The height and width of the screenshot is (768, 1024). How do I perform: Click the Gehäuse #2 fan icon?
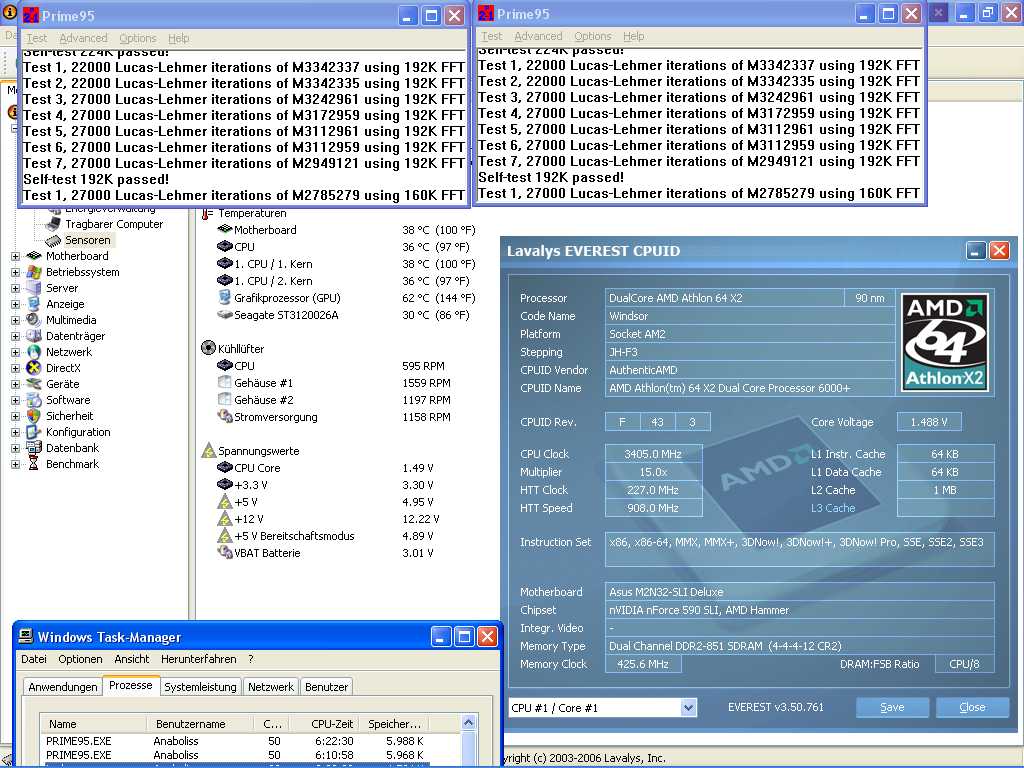click(225, 400)
